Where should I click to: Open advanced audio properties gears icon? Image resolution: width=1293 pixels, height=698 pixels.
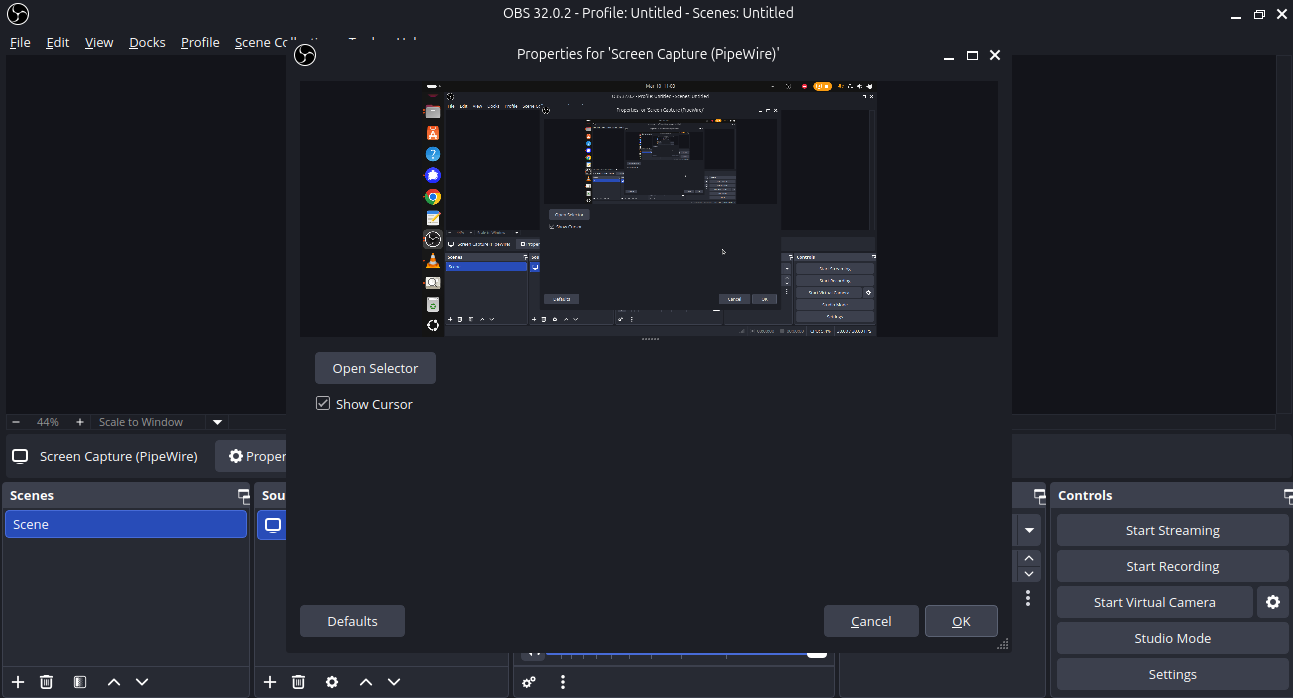pos(529,682)
